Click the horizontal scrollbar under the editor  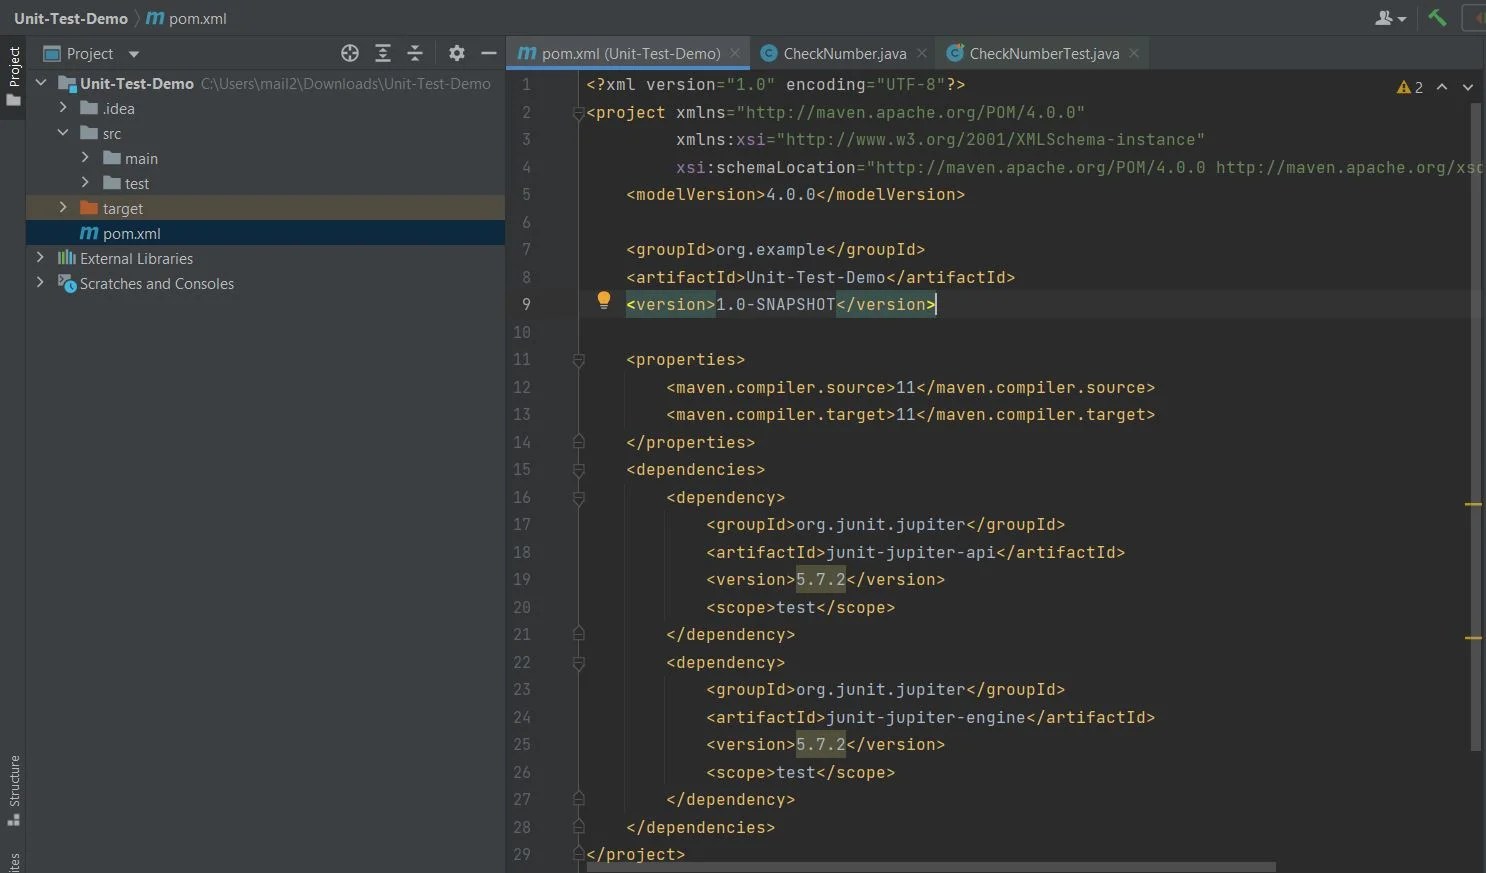coord(930,867)
